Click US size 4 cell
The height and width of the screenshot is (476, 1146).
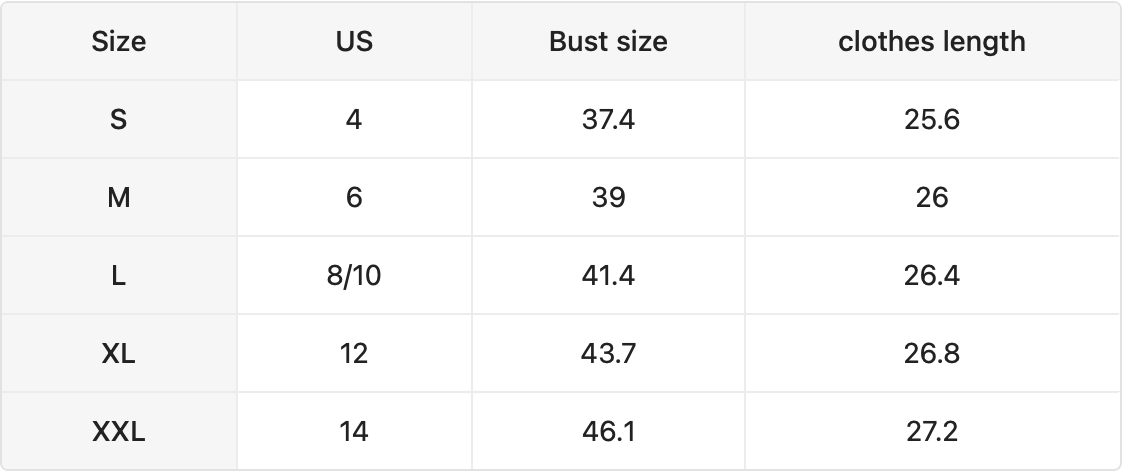point(354,119)
